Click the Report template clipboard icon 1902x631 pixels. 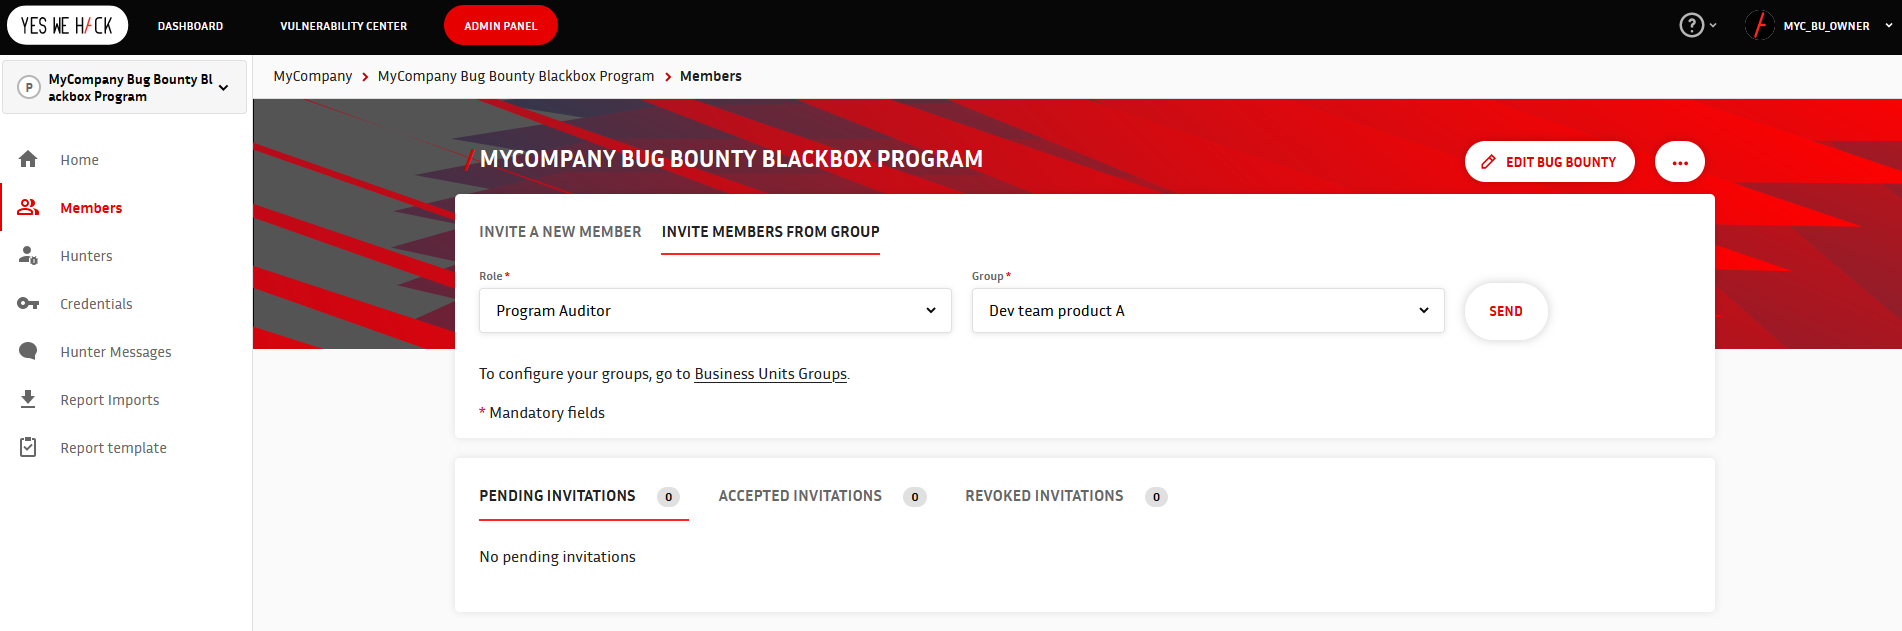coord(28,447)
